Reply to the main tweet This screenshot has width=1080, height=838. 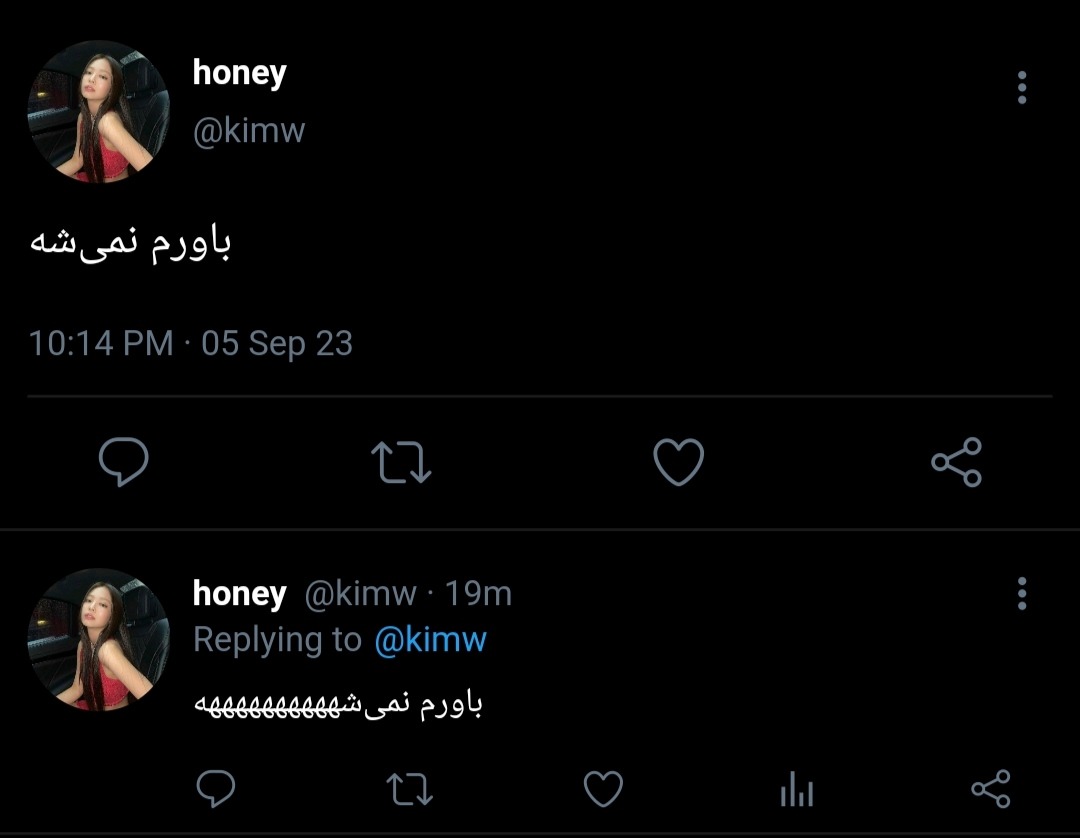click(124, 461)
